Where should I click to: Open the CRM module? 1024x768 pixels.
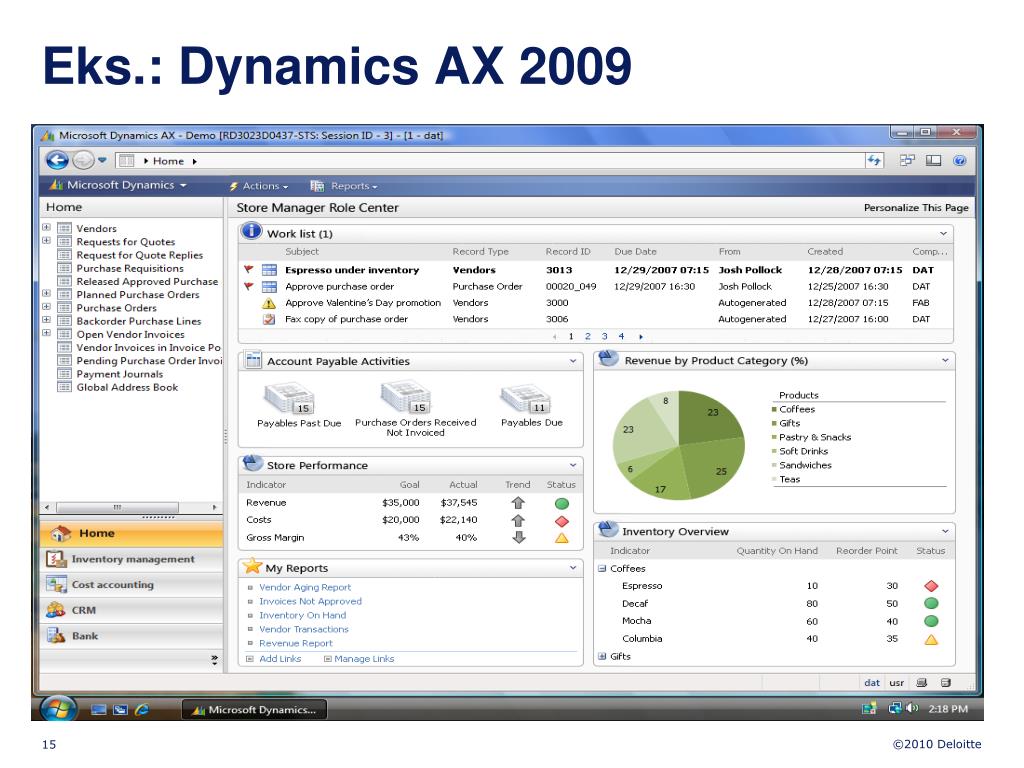coord(131,611)
